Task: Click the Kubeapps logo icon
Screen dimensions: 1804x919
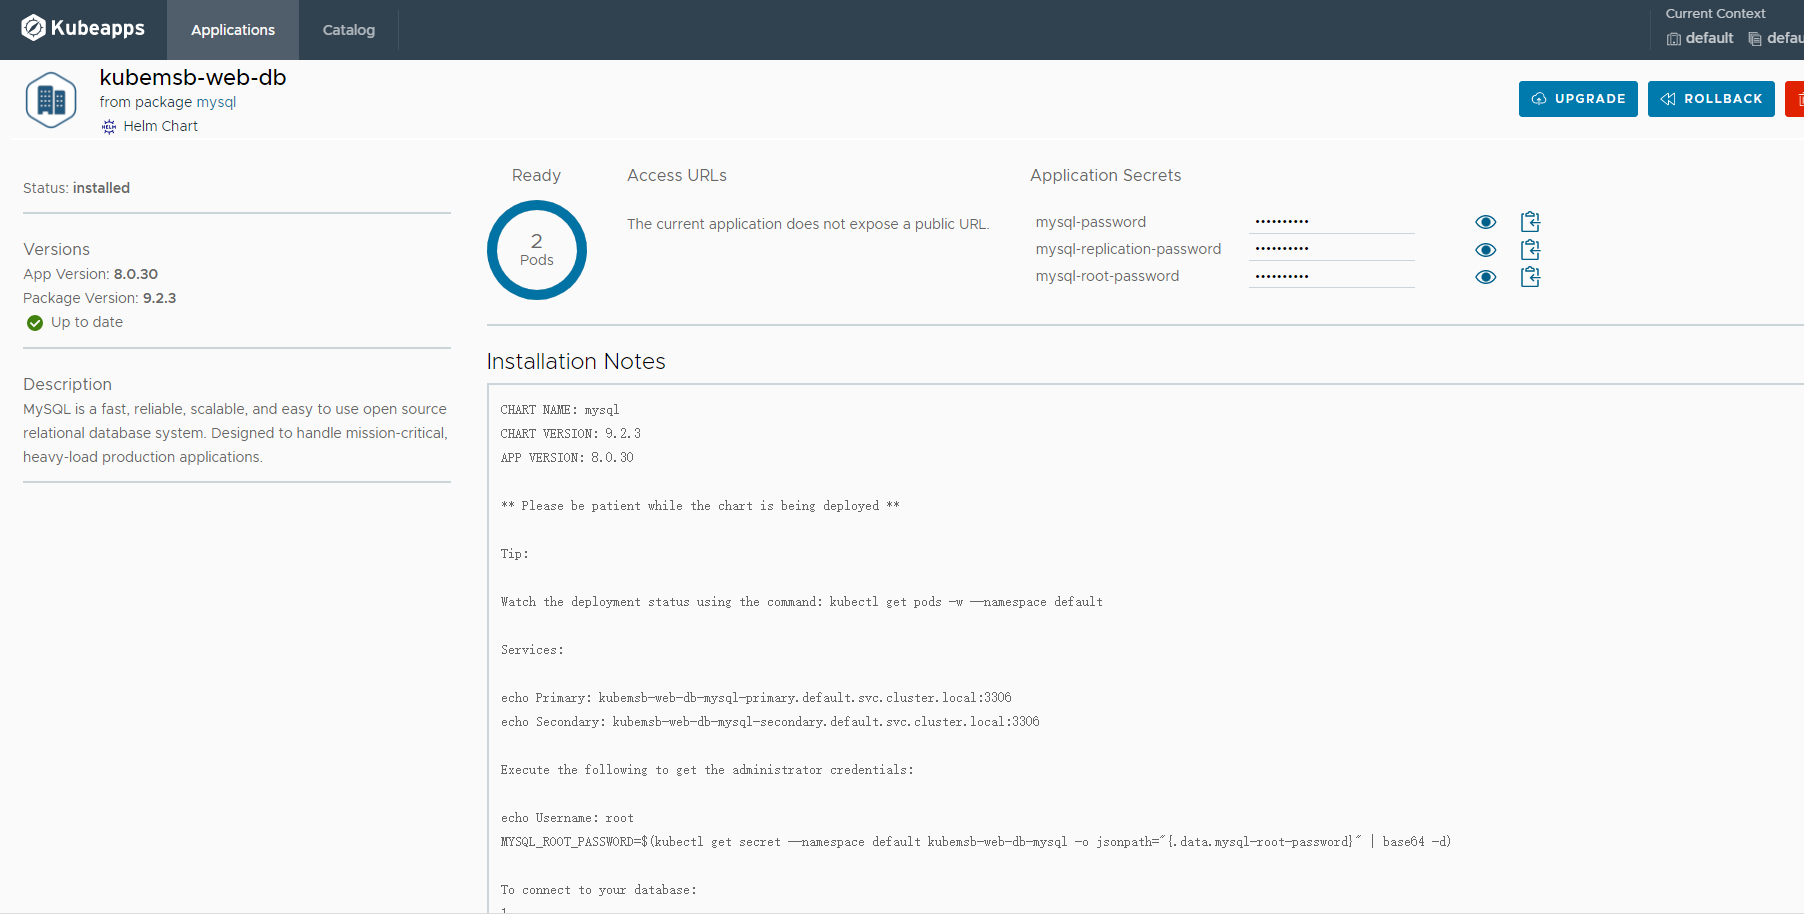Action: (33, 28)
